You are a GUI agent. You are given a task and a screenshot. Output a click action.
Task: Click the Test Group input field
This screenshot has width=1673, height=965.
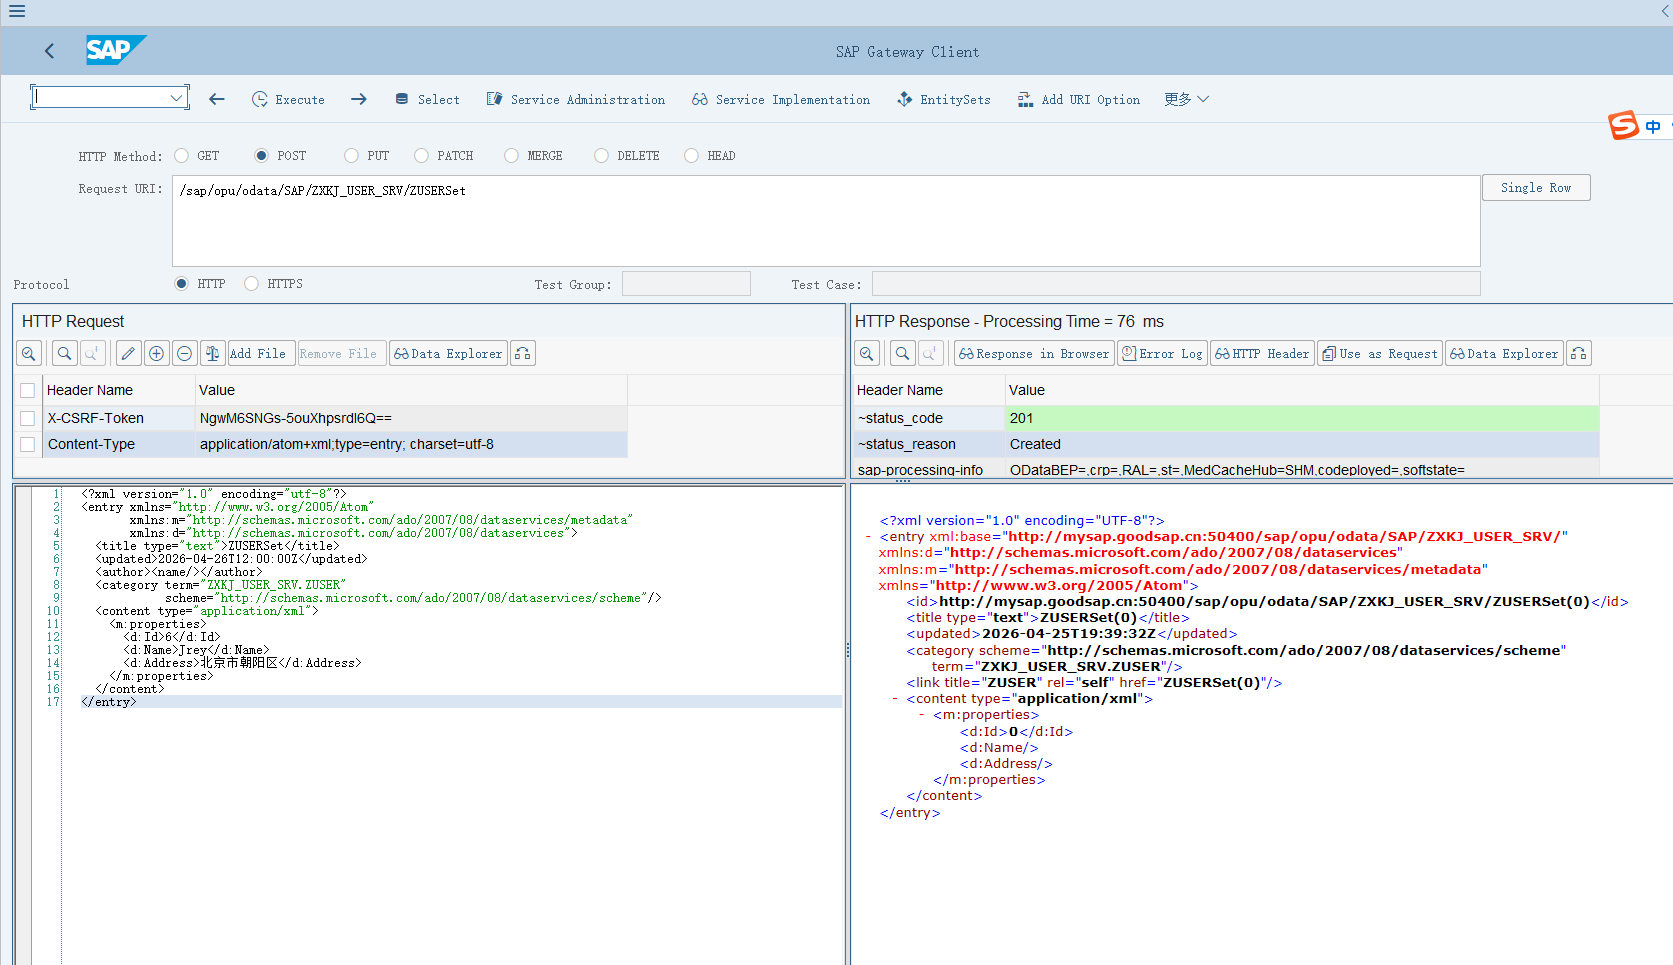[x=686, y=284]
